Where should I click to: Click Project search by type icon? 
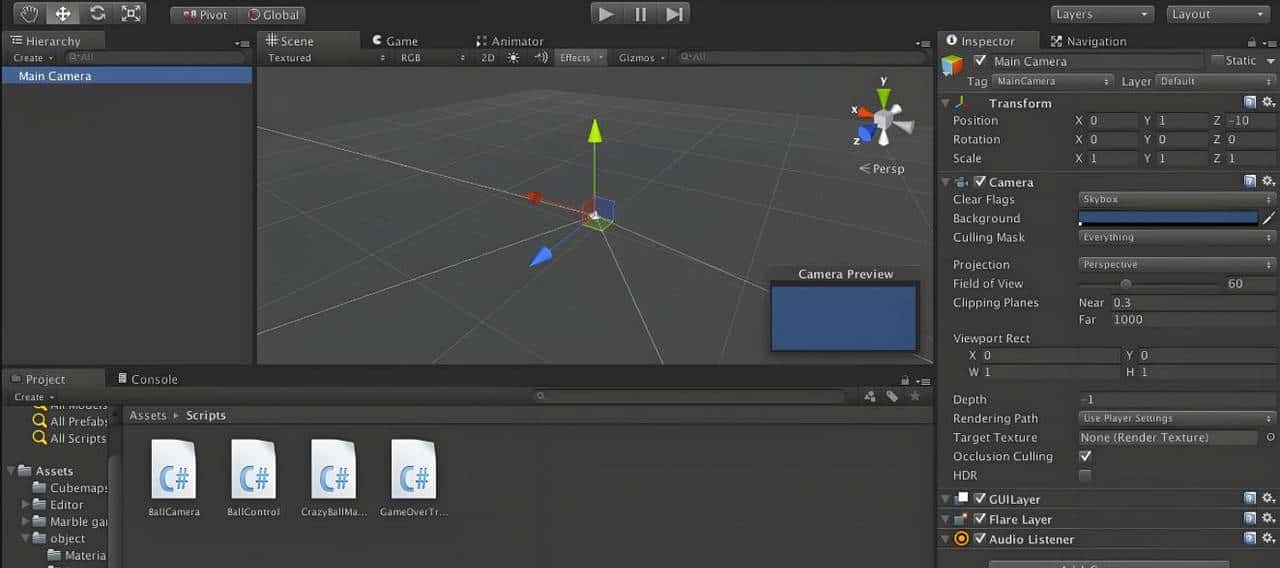click(869, 396)
